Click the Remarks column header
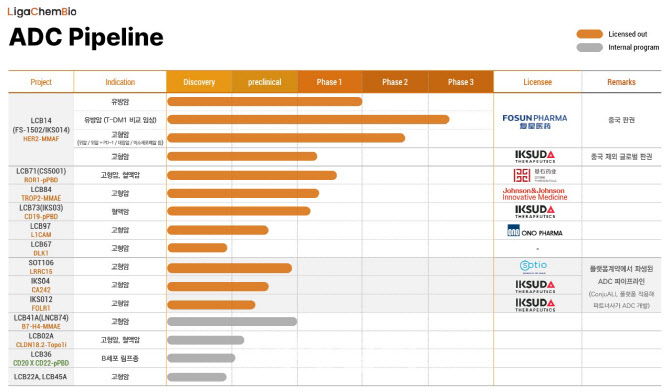The height and width of the screenshot is (392, 670). (x=621, y=82)
